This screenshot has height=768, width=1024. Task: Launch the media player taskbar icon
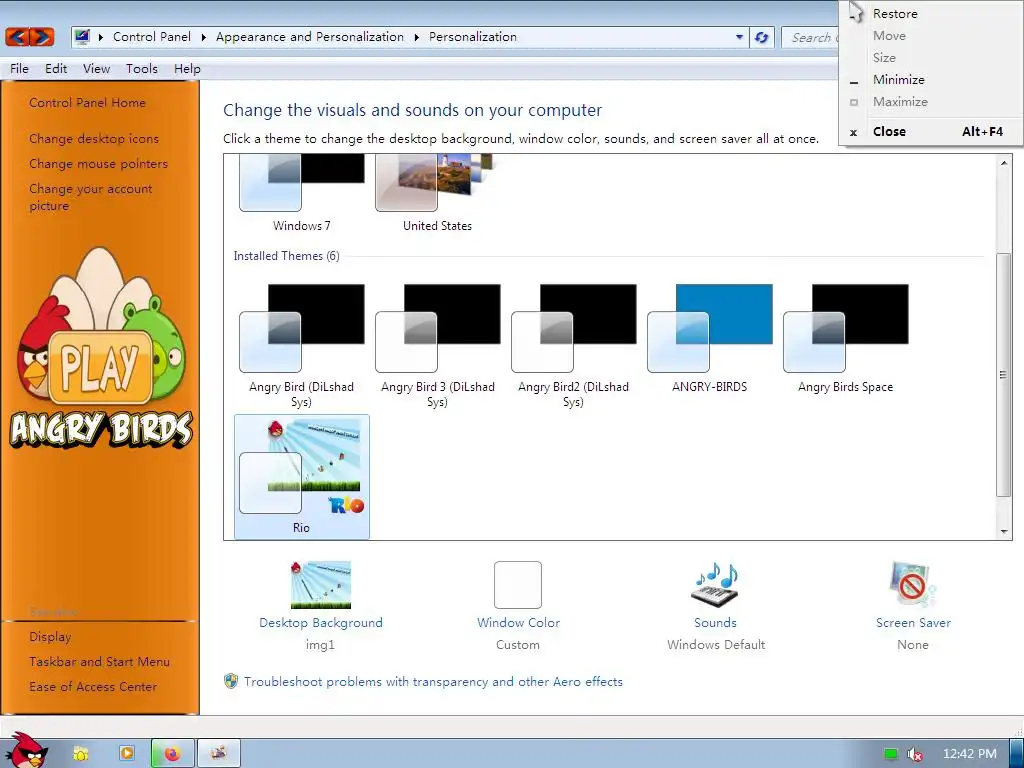tap(127, 753)
